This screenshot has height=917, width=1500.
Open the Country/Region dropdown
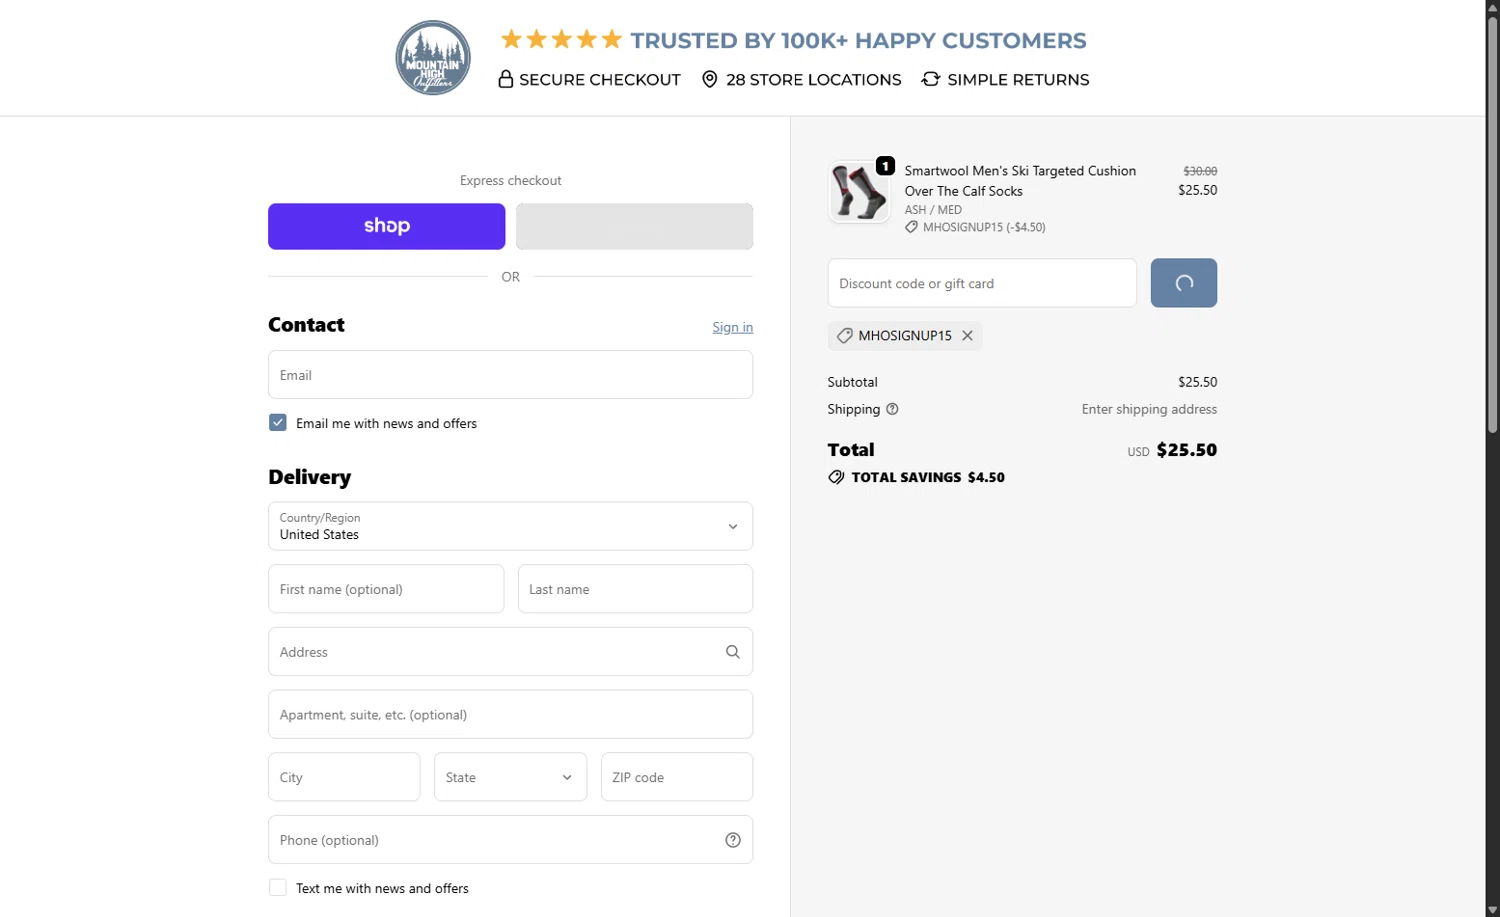[x=510, y=526]
